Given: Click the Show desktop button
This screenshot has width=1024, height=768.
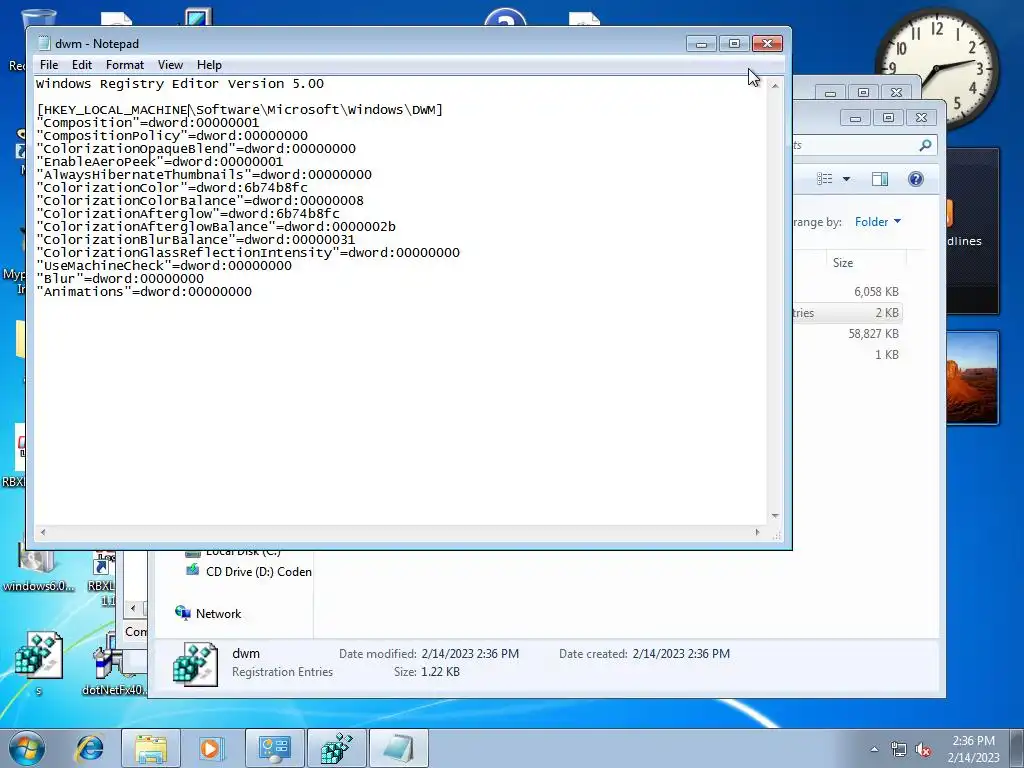Looking at the screenshot, I should [x=1017, y=748].
